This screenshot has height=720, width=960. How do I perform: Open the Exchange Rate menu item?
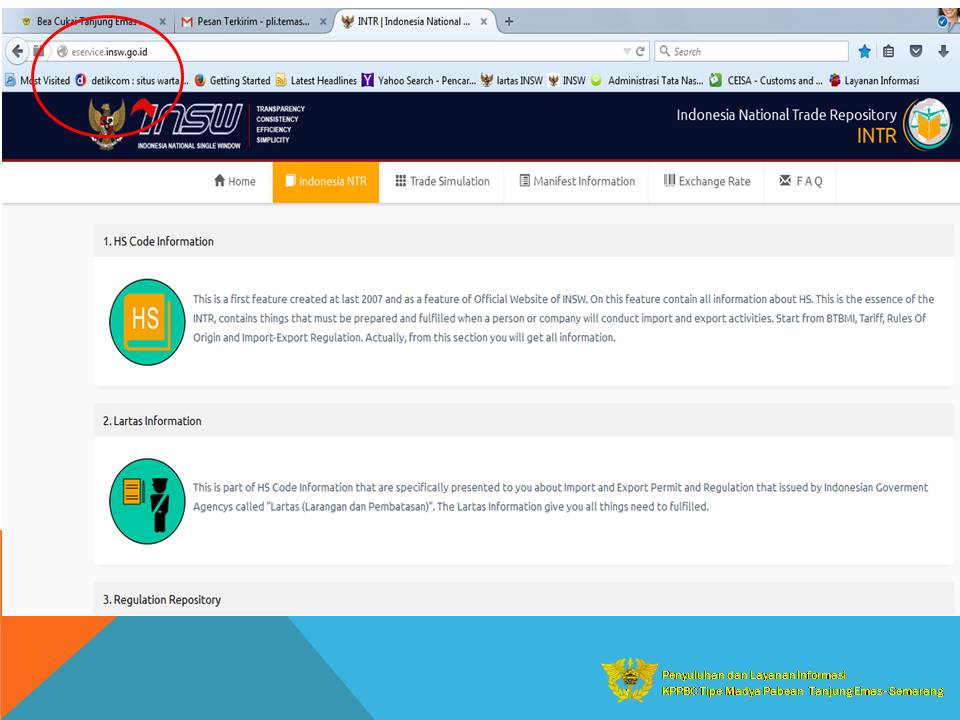tap(707, 181)
